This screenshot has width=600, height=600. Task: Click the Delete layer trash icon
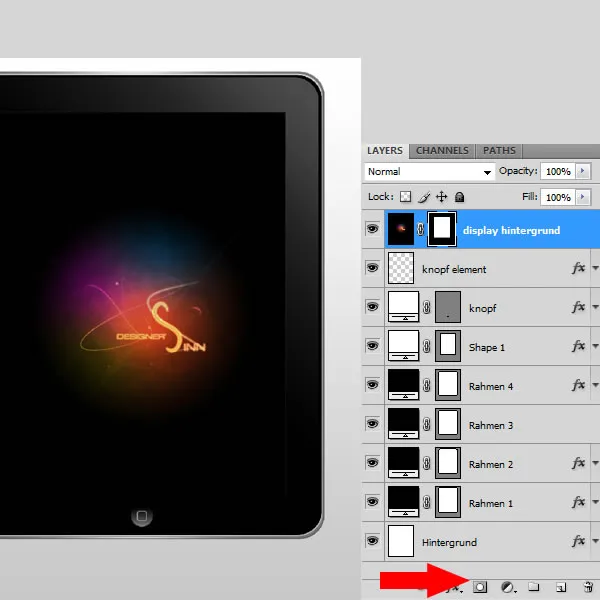coord(589,587)
